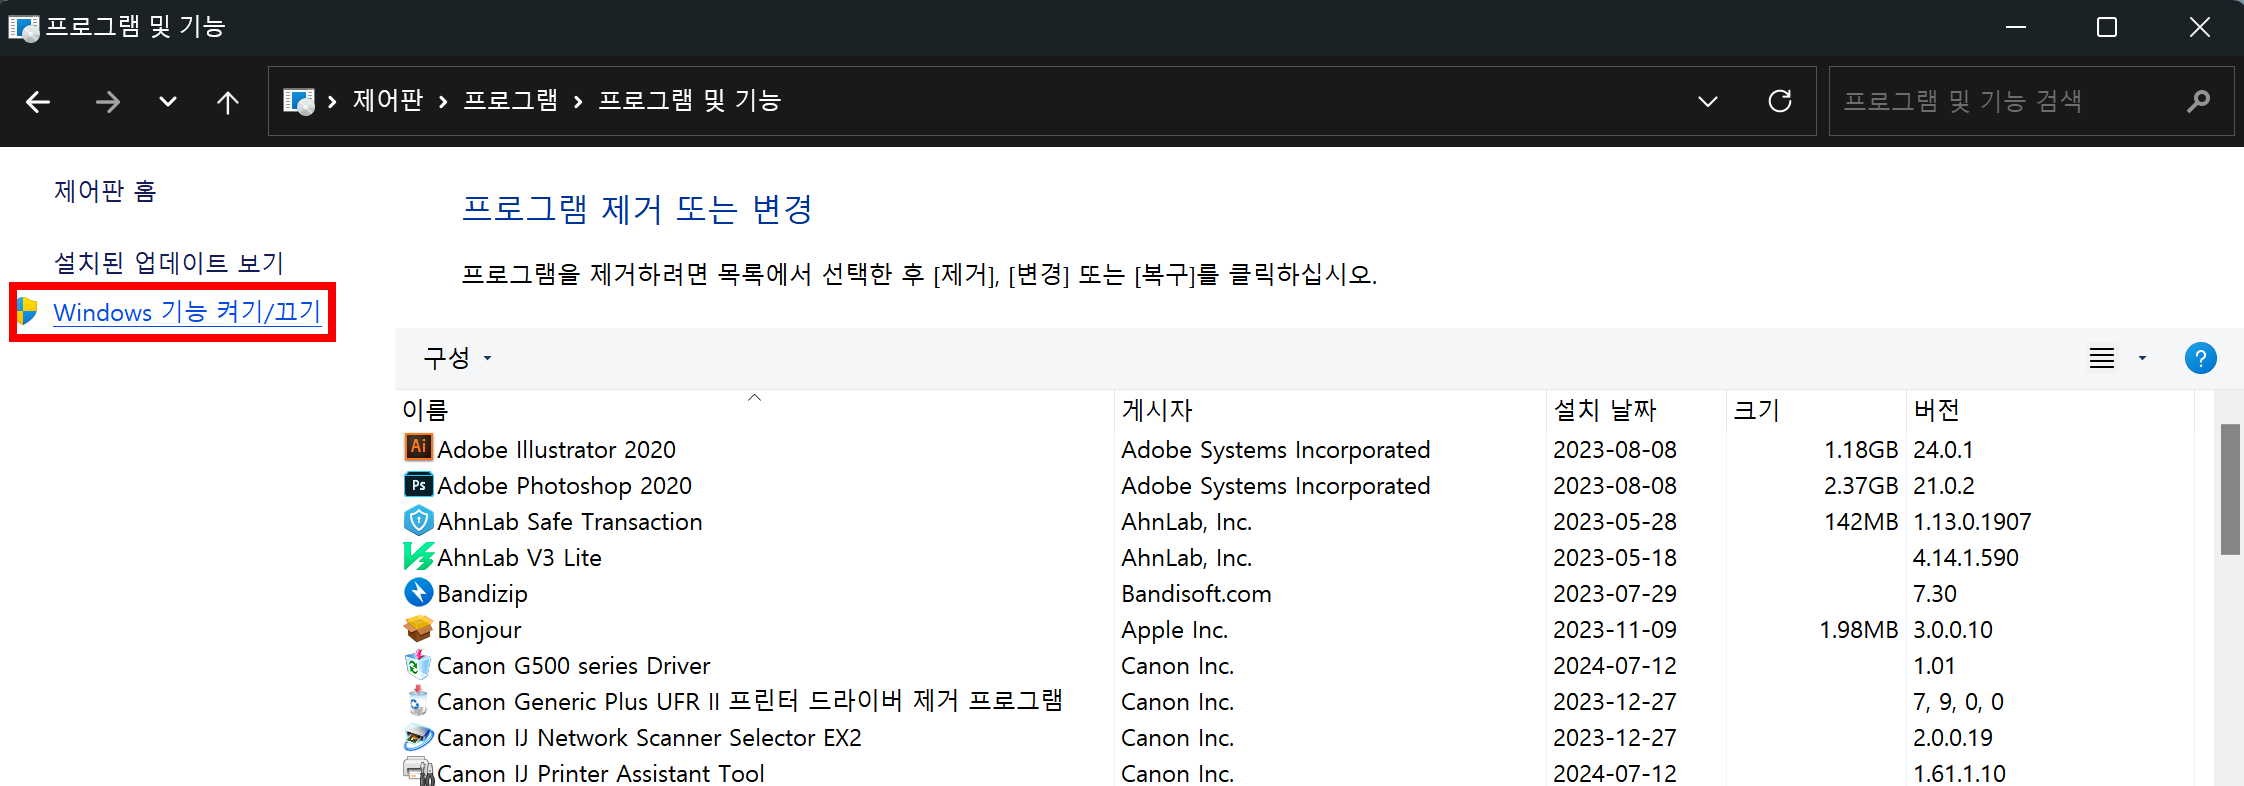Expand chevron after 프로그램 breadcrumb
Screen dimensions: 2244x786
pos(578,101)
